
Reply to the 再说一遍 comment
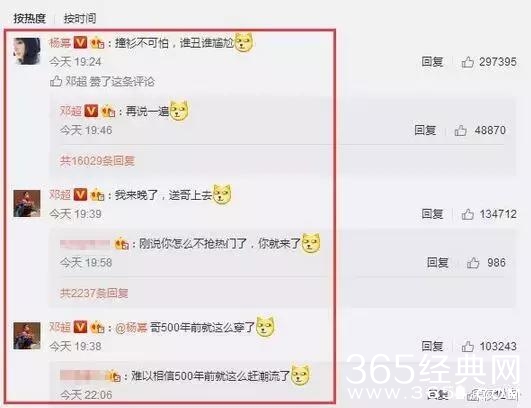(x=425, y=130)
